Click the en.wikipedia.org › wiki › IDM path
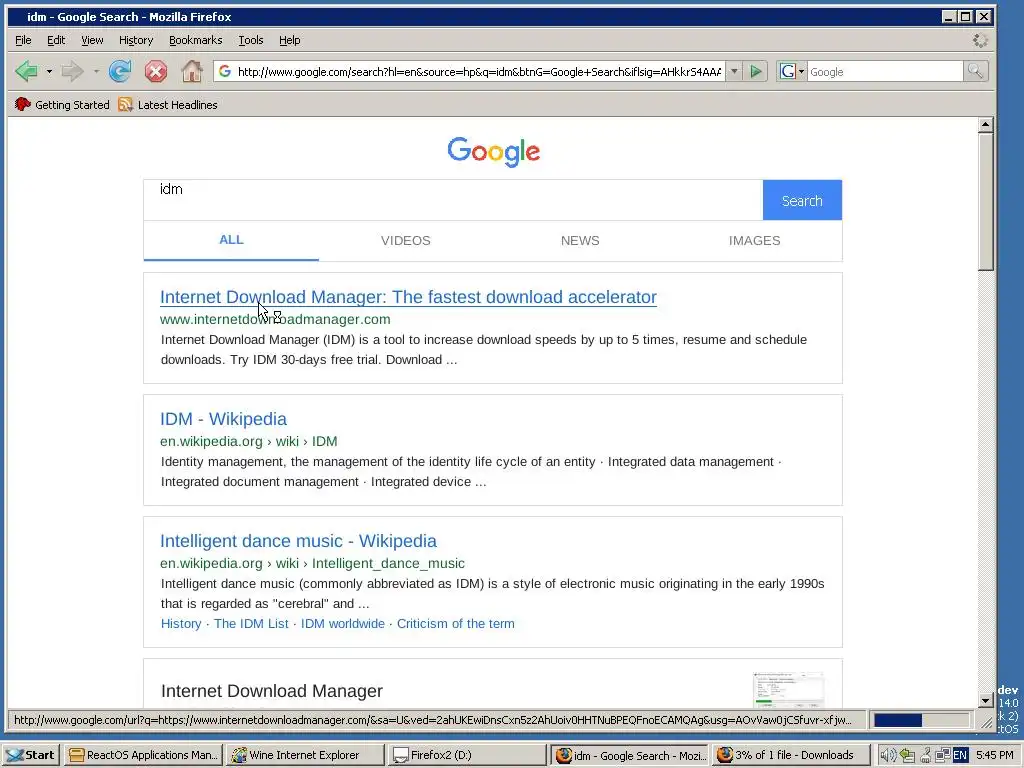 (249, 441)
